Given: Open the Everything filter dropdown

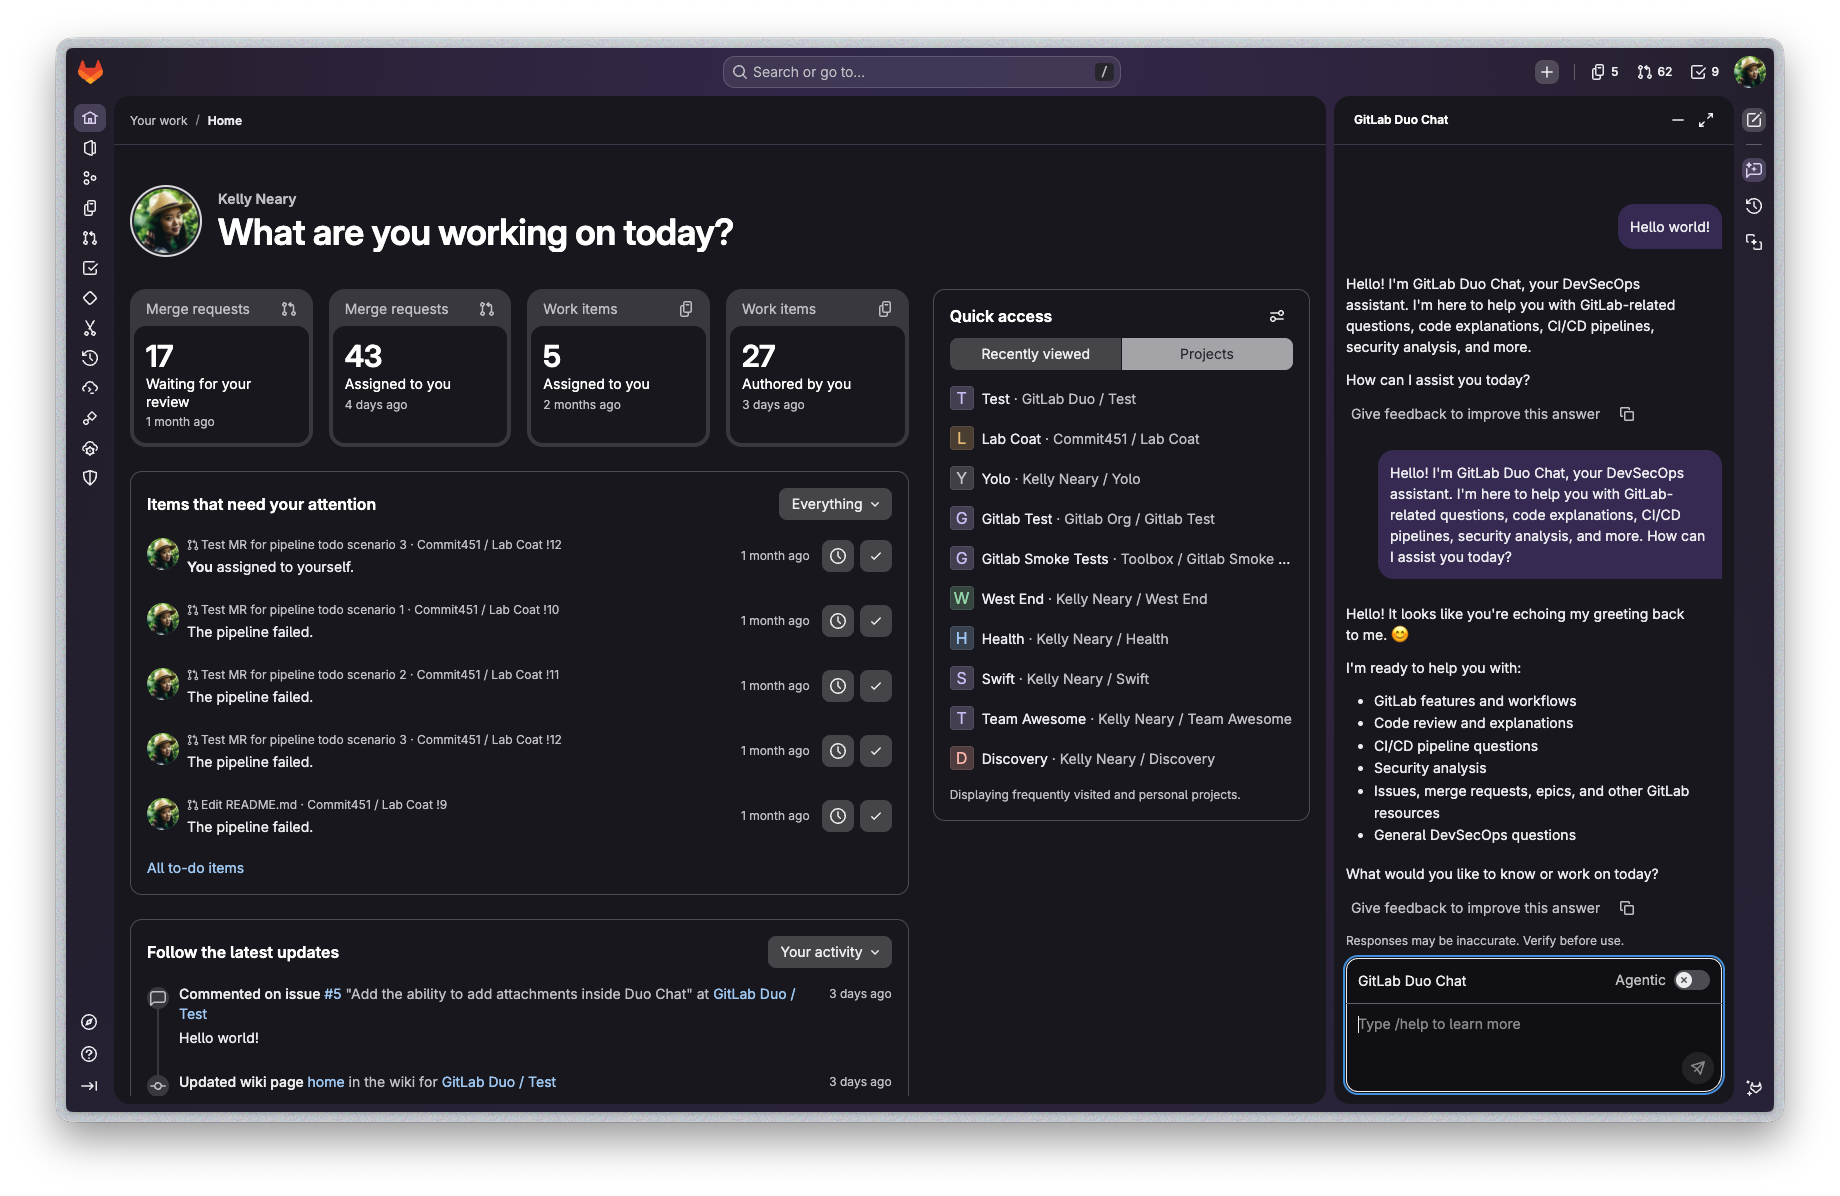Looking at the screenshot, I should point(834,503).
